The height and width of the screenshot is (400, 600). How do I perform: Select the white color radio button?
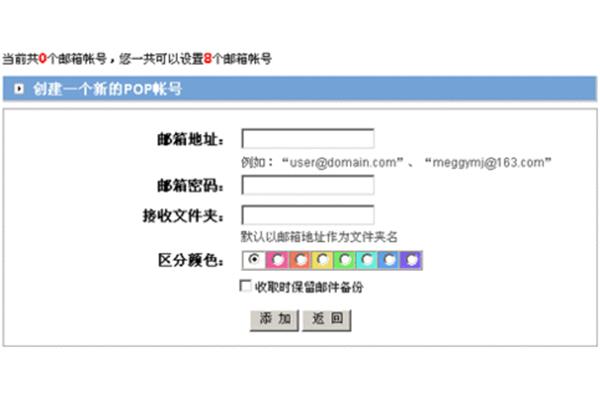click(x=253, y=260)
